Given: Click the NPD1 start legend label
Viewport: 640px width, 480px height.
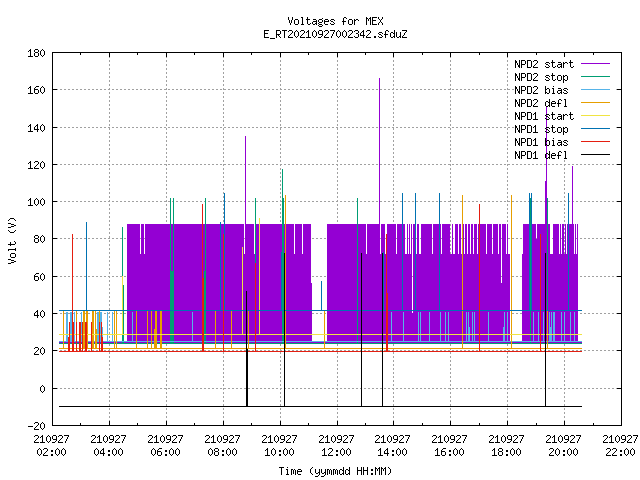Looking at the screenshot, I should point(544,116).
